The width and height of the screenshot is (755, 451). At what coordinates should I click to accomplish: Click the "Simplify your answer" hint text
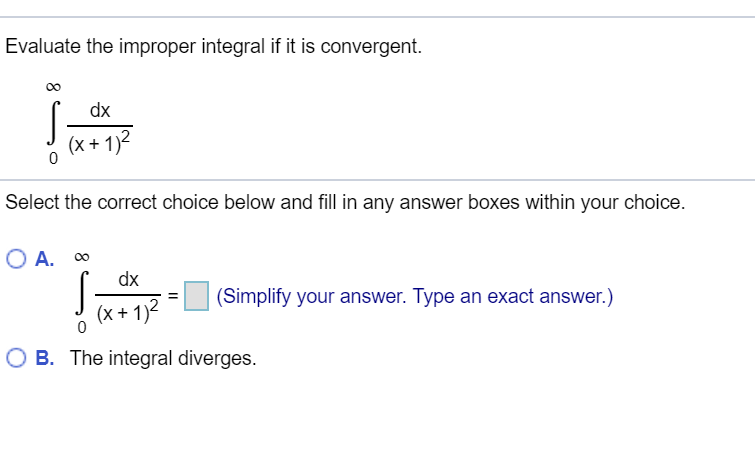414,297
